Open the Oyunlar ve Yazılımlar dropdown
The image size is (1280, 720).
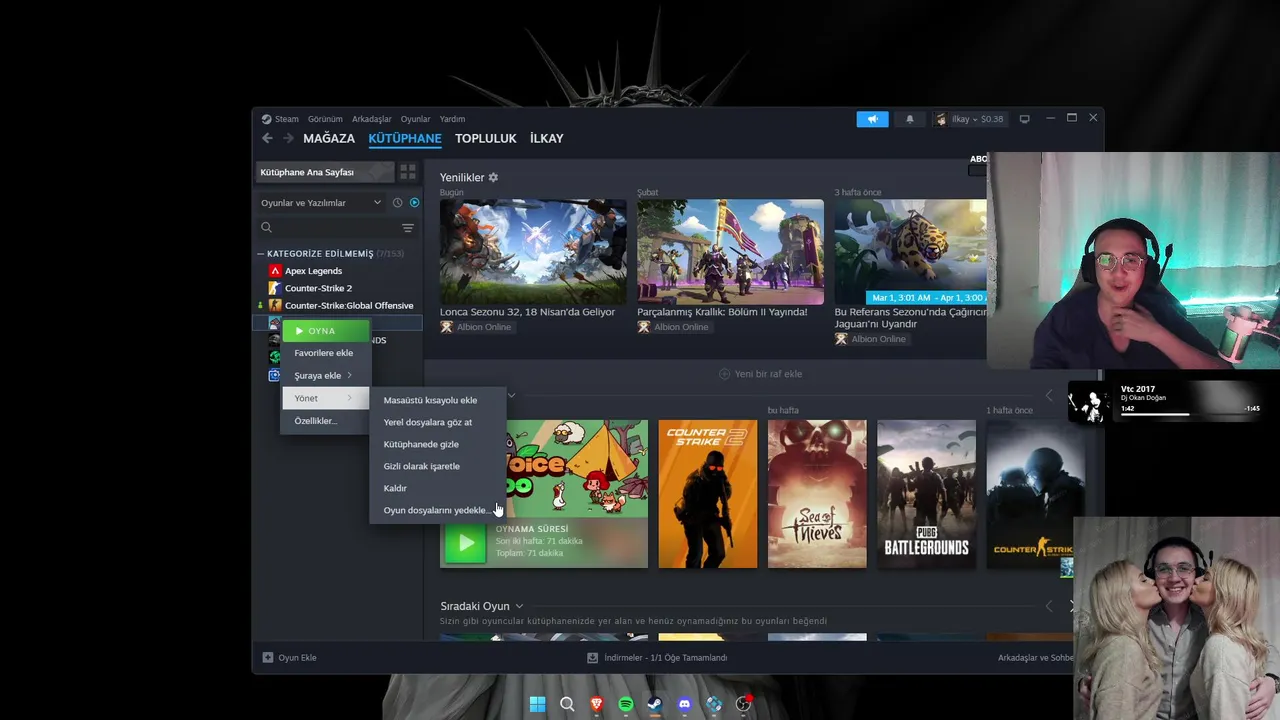click(x=321, y=203)
